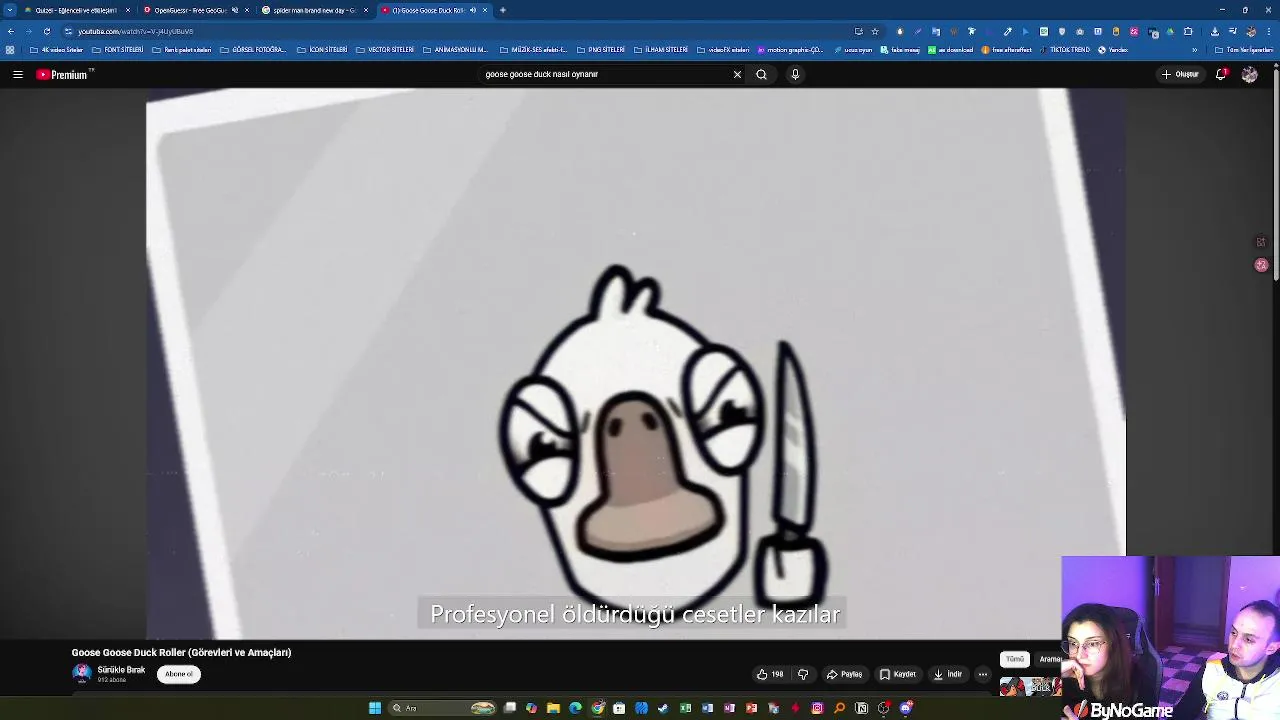
Task: Open the tab search dropdown arrow
Action: tap(11, 10)
